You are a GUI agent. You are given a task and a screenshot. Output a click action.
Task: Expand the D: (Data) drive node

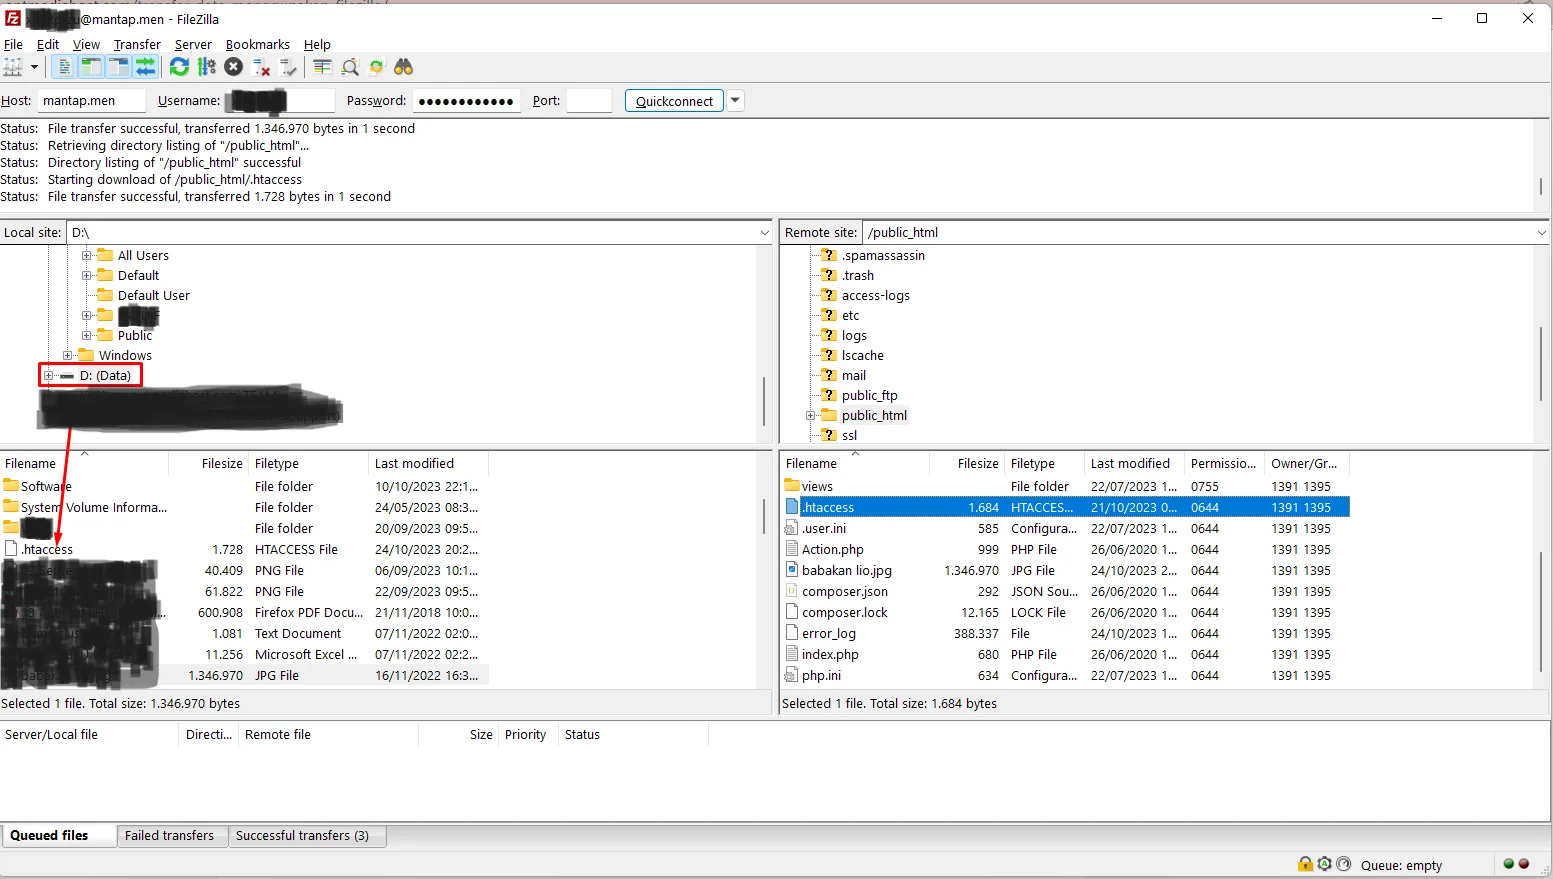(x=48, y=376)
